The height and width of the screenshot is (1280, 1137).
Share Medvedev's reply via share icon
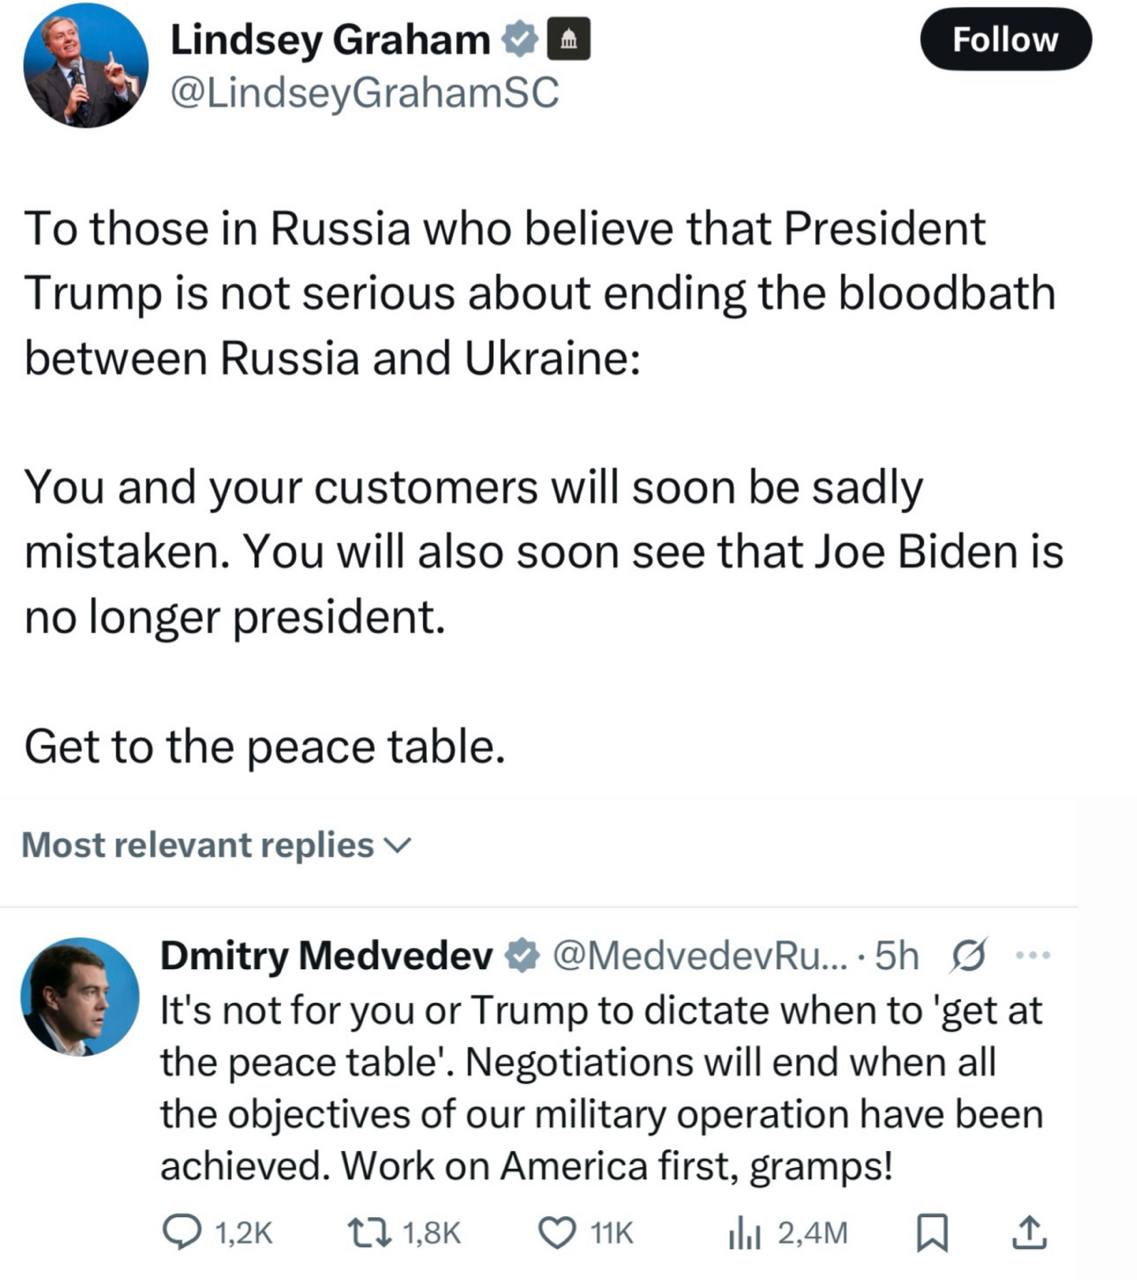point(1029,1233)
